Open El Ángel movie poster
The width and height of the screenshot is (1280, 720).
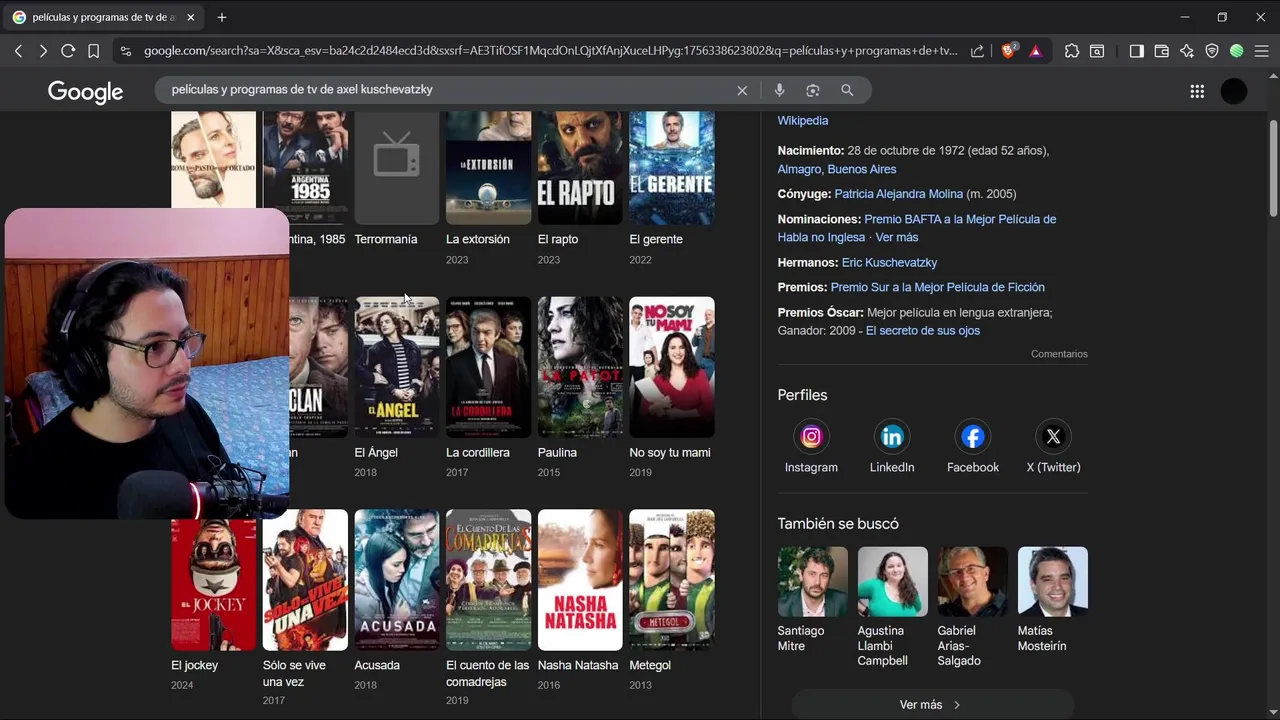[x=397, y=367]
